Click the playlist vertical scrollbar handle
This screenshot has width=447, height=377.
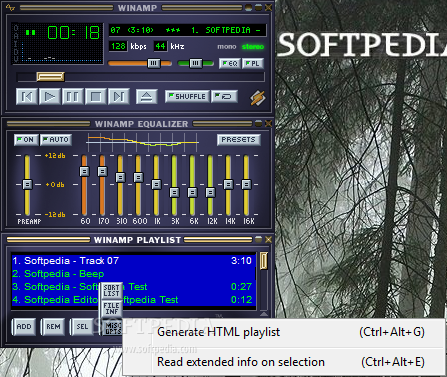point(263,261)
